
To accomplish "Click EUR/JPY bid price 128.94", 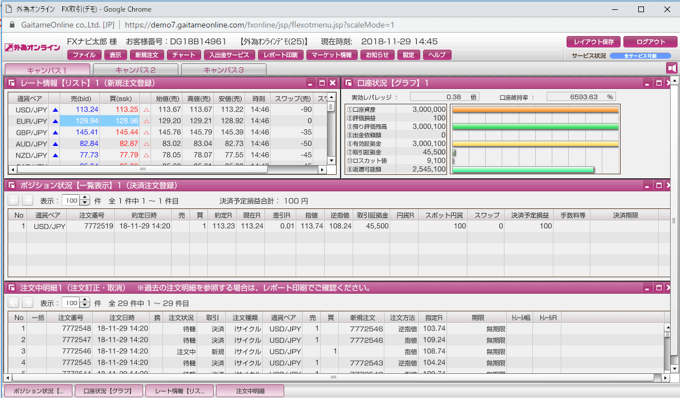I will [x=87, y=121].
